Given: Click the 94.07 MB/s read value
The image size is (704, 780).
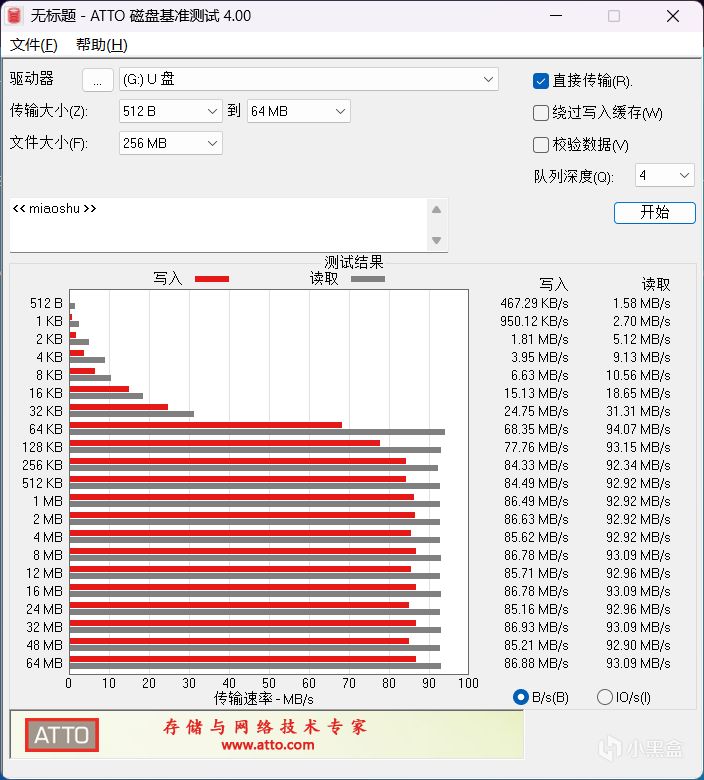Looking at the screenshot, I should pos(638,429).
